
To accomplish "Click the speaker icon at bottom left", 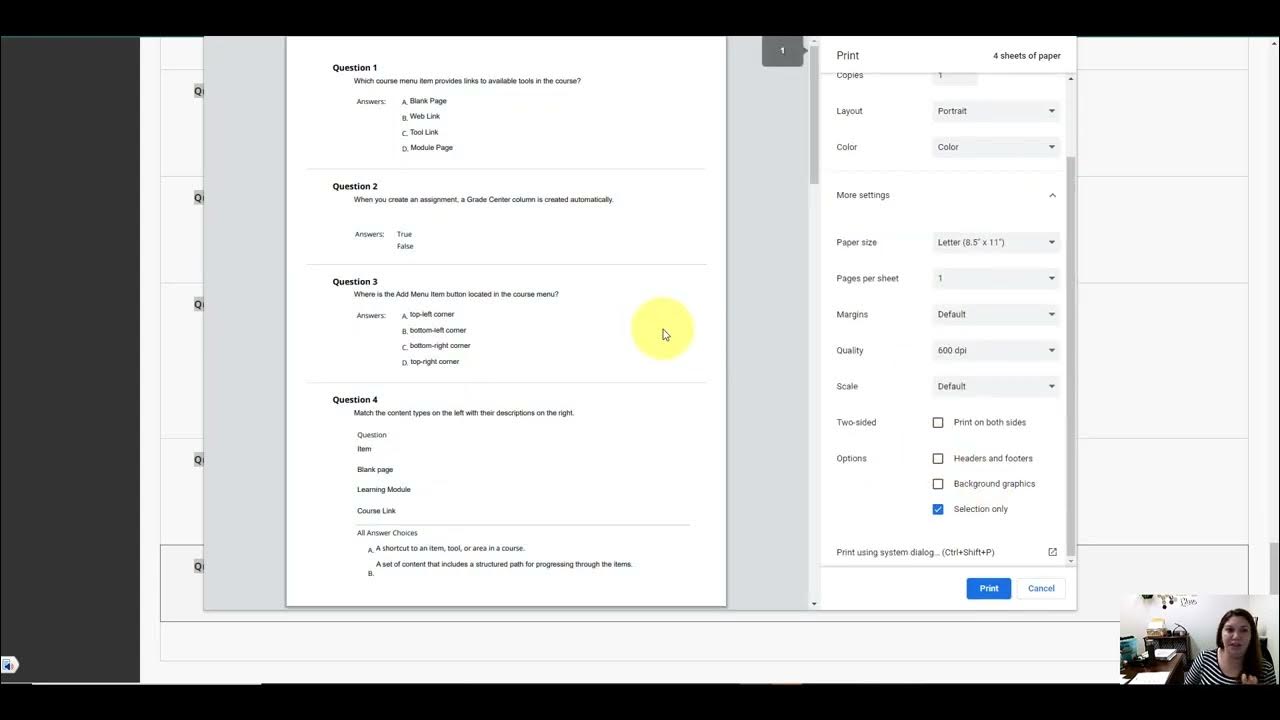I will [8, 665].
